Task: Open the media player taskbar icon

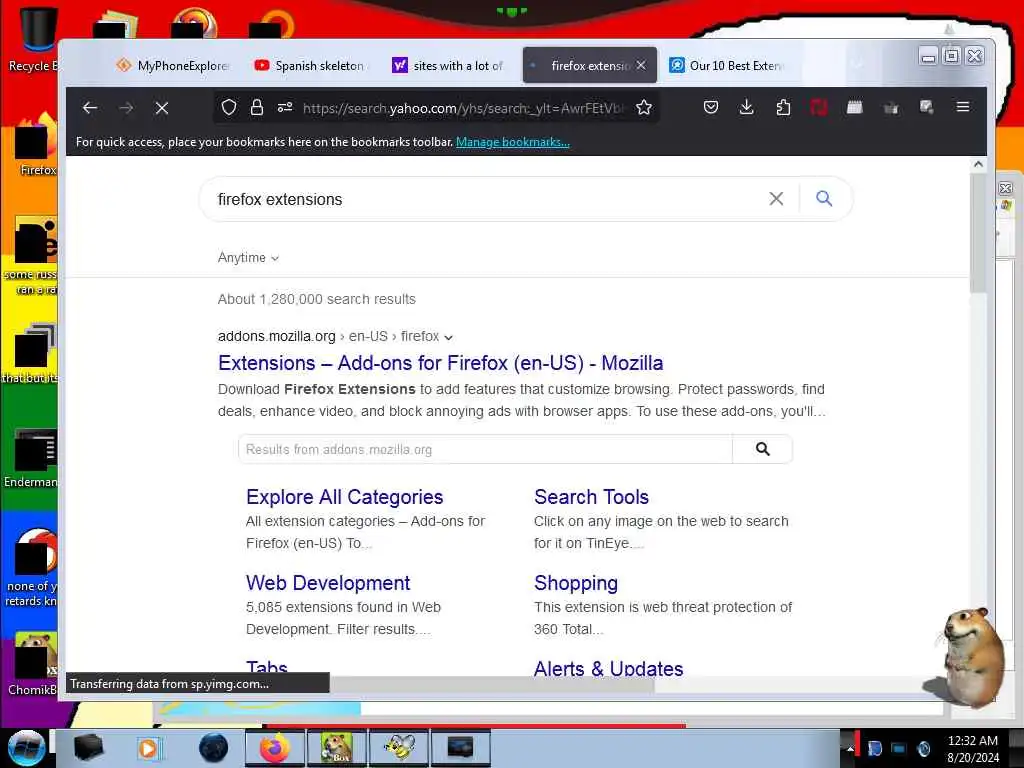Action: coord(148,748)
